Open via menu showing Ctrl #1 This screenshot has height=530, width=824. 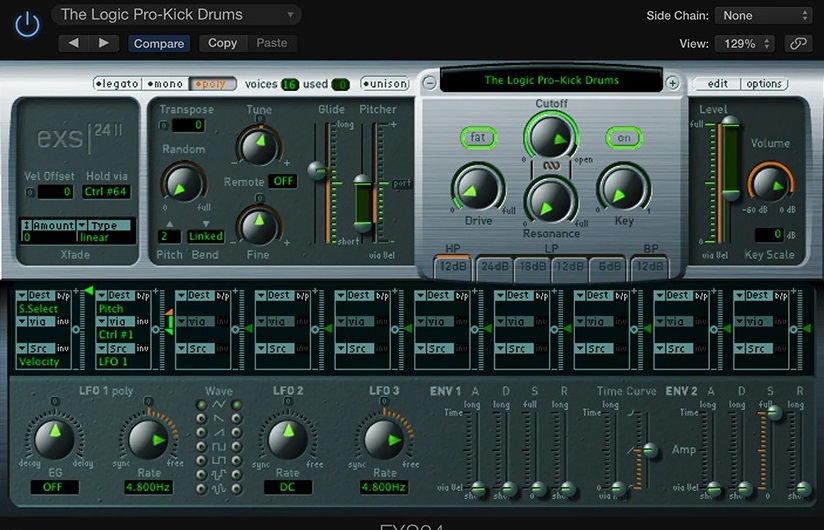click(116, 321)
